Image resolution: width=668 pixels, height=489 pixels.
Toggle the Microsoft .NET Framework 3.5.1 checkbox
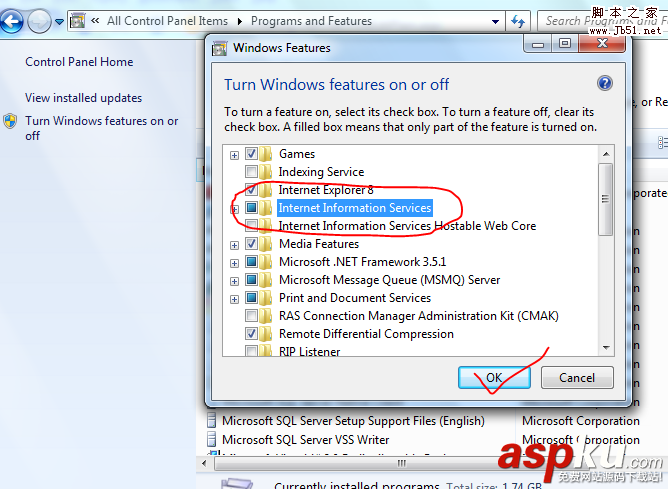[251, 262]
